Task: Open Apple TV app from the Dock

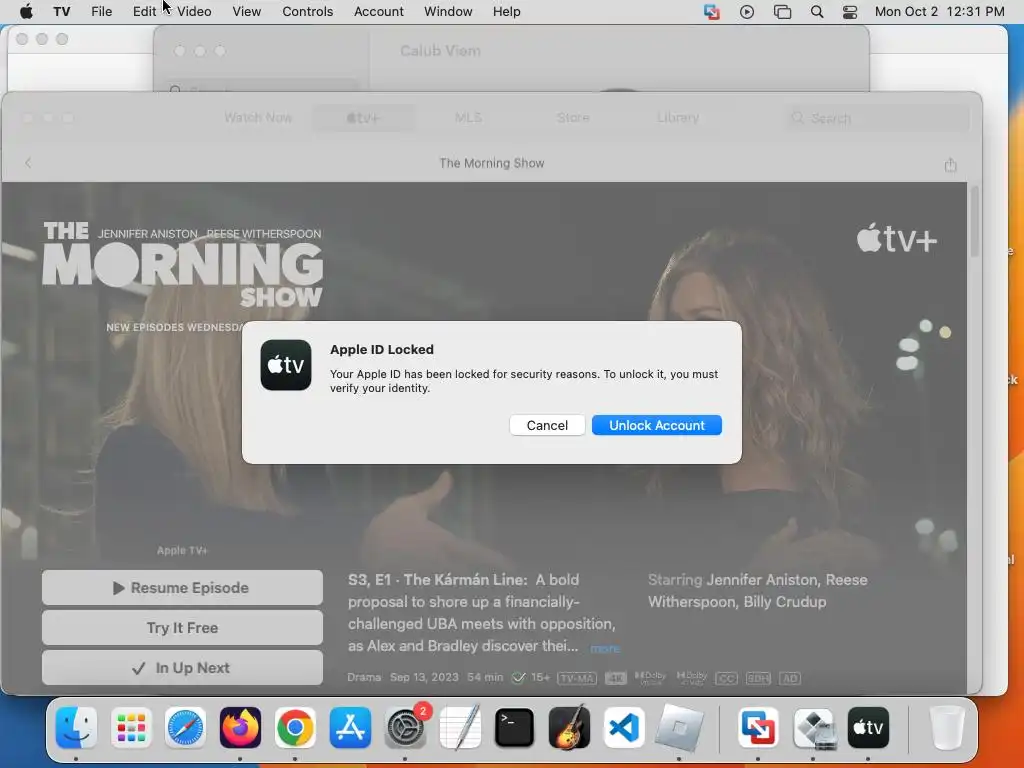Action: tap(868, 728)
